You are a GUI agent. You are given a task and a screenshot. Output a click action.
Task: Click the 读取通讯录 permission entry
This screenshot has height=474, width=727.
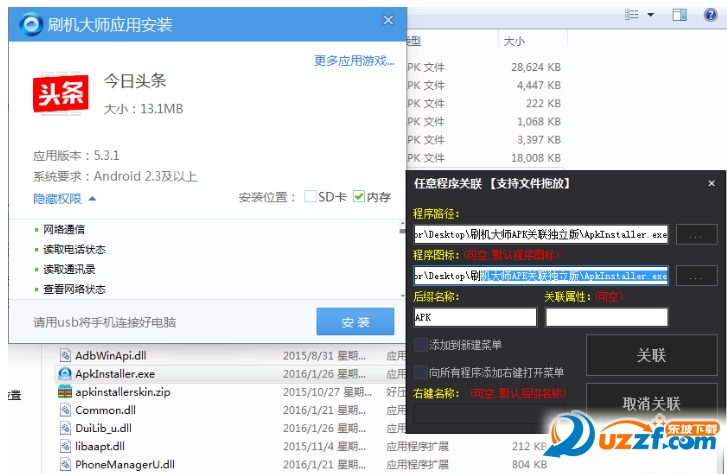(x=69, y=269)
